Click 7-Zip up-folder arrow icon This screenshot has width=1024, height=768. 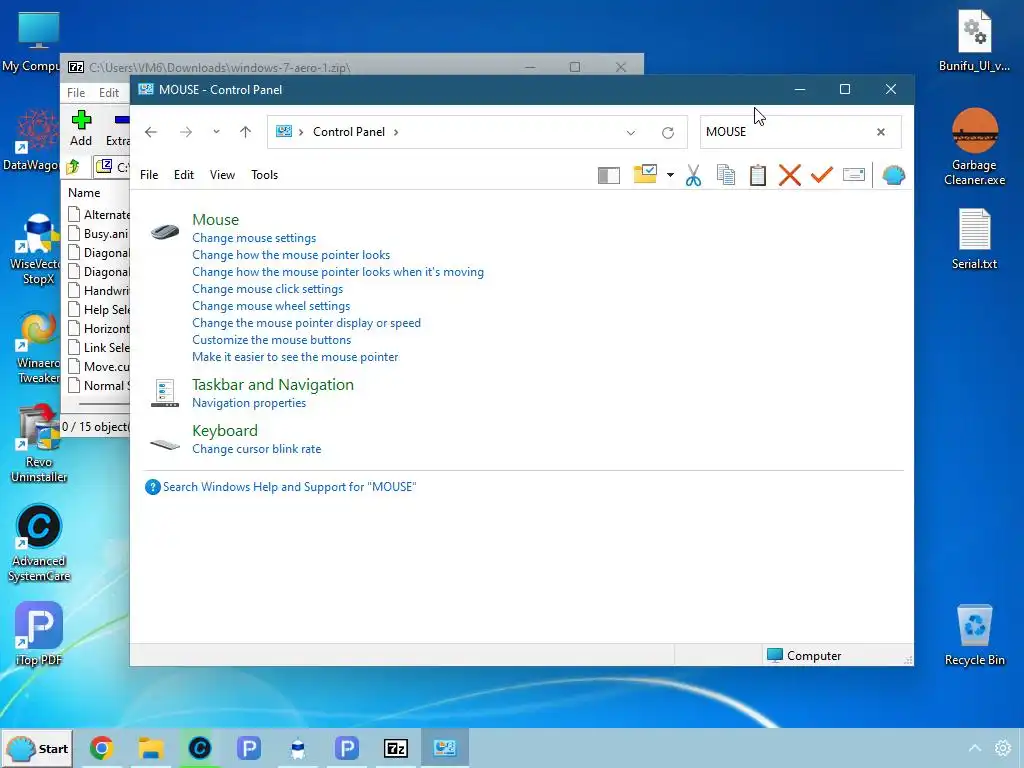pyautogui.click(x=73, y=167)
